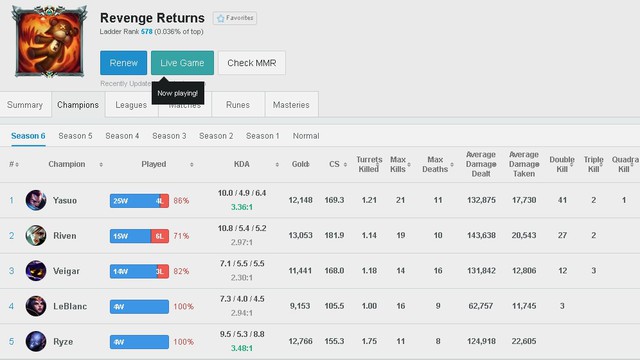
Task: Sort table by Played column arrows
Action: (191, 164)
